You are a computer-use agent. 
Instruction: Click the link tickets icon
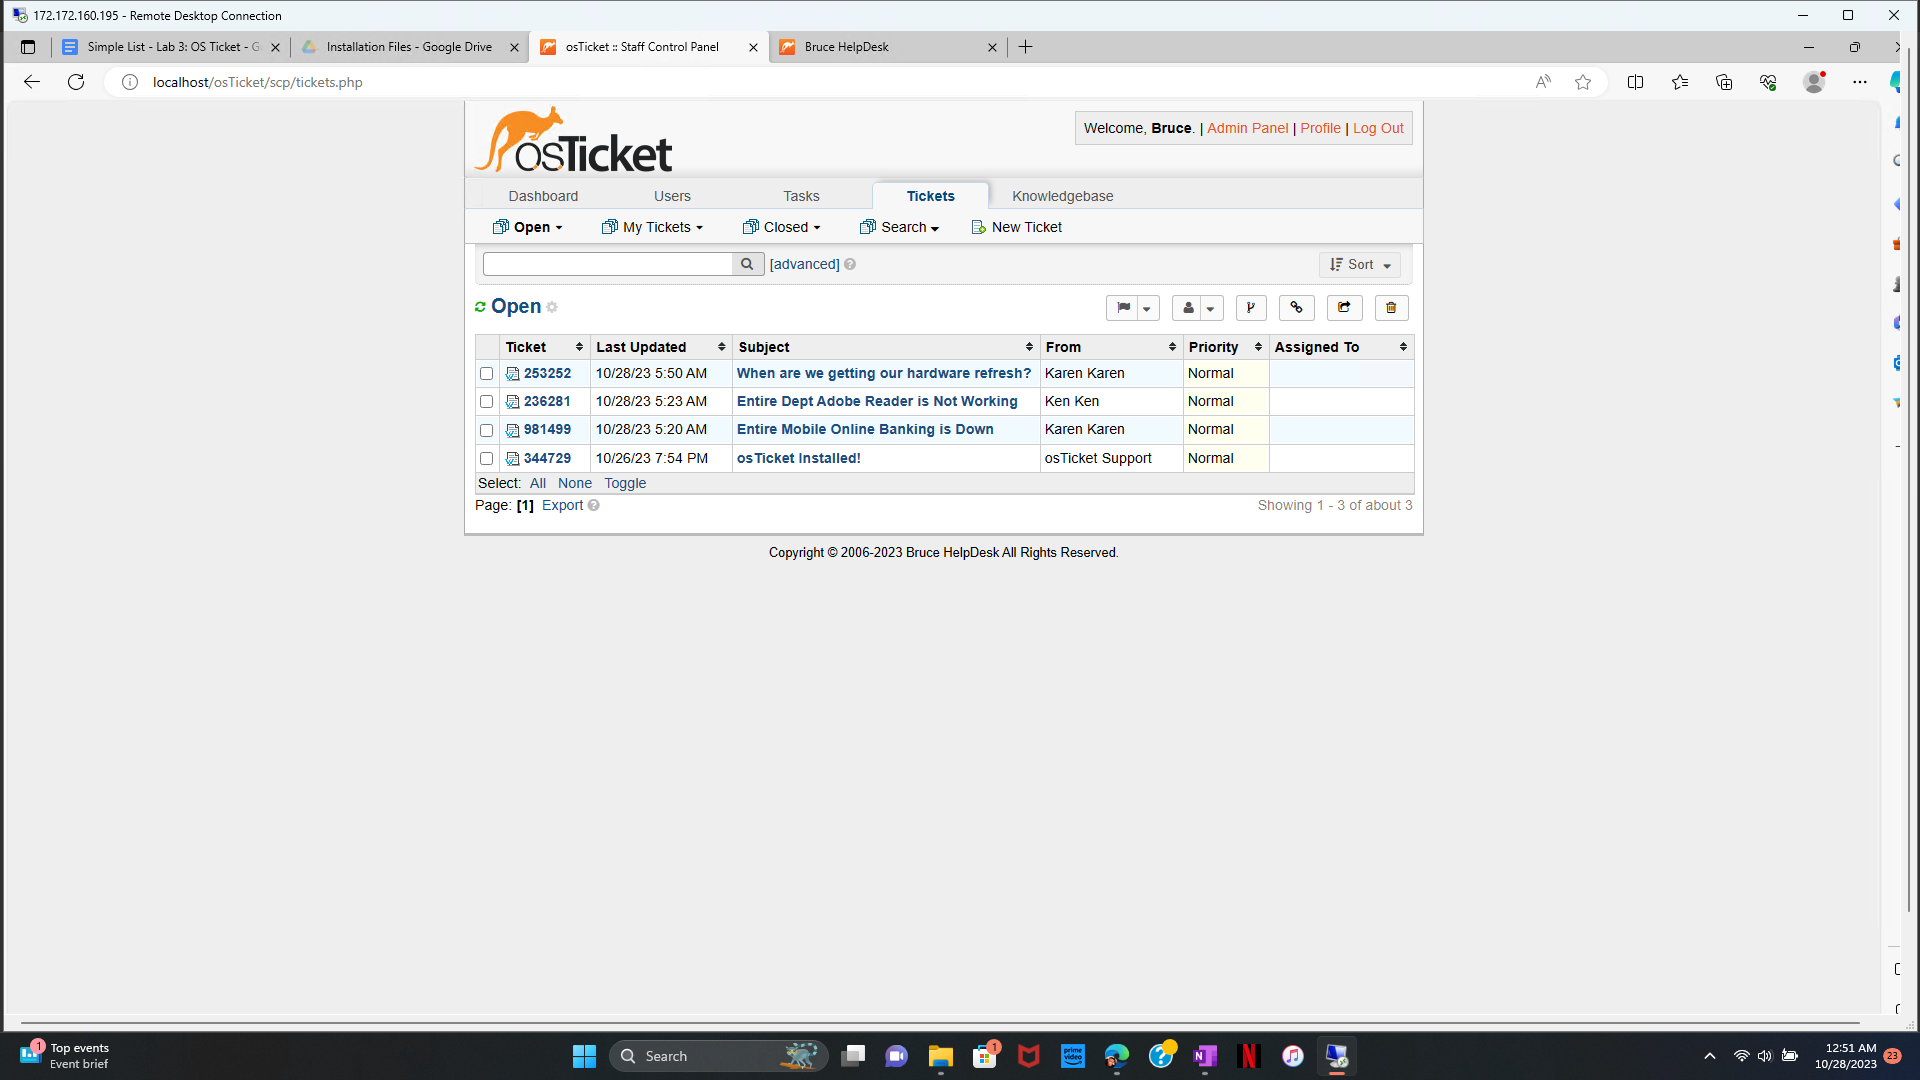point(1296,308)
